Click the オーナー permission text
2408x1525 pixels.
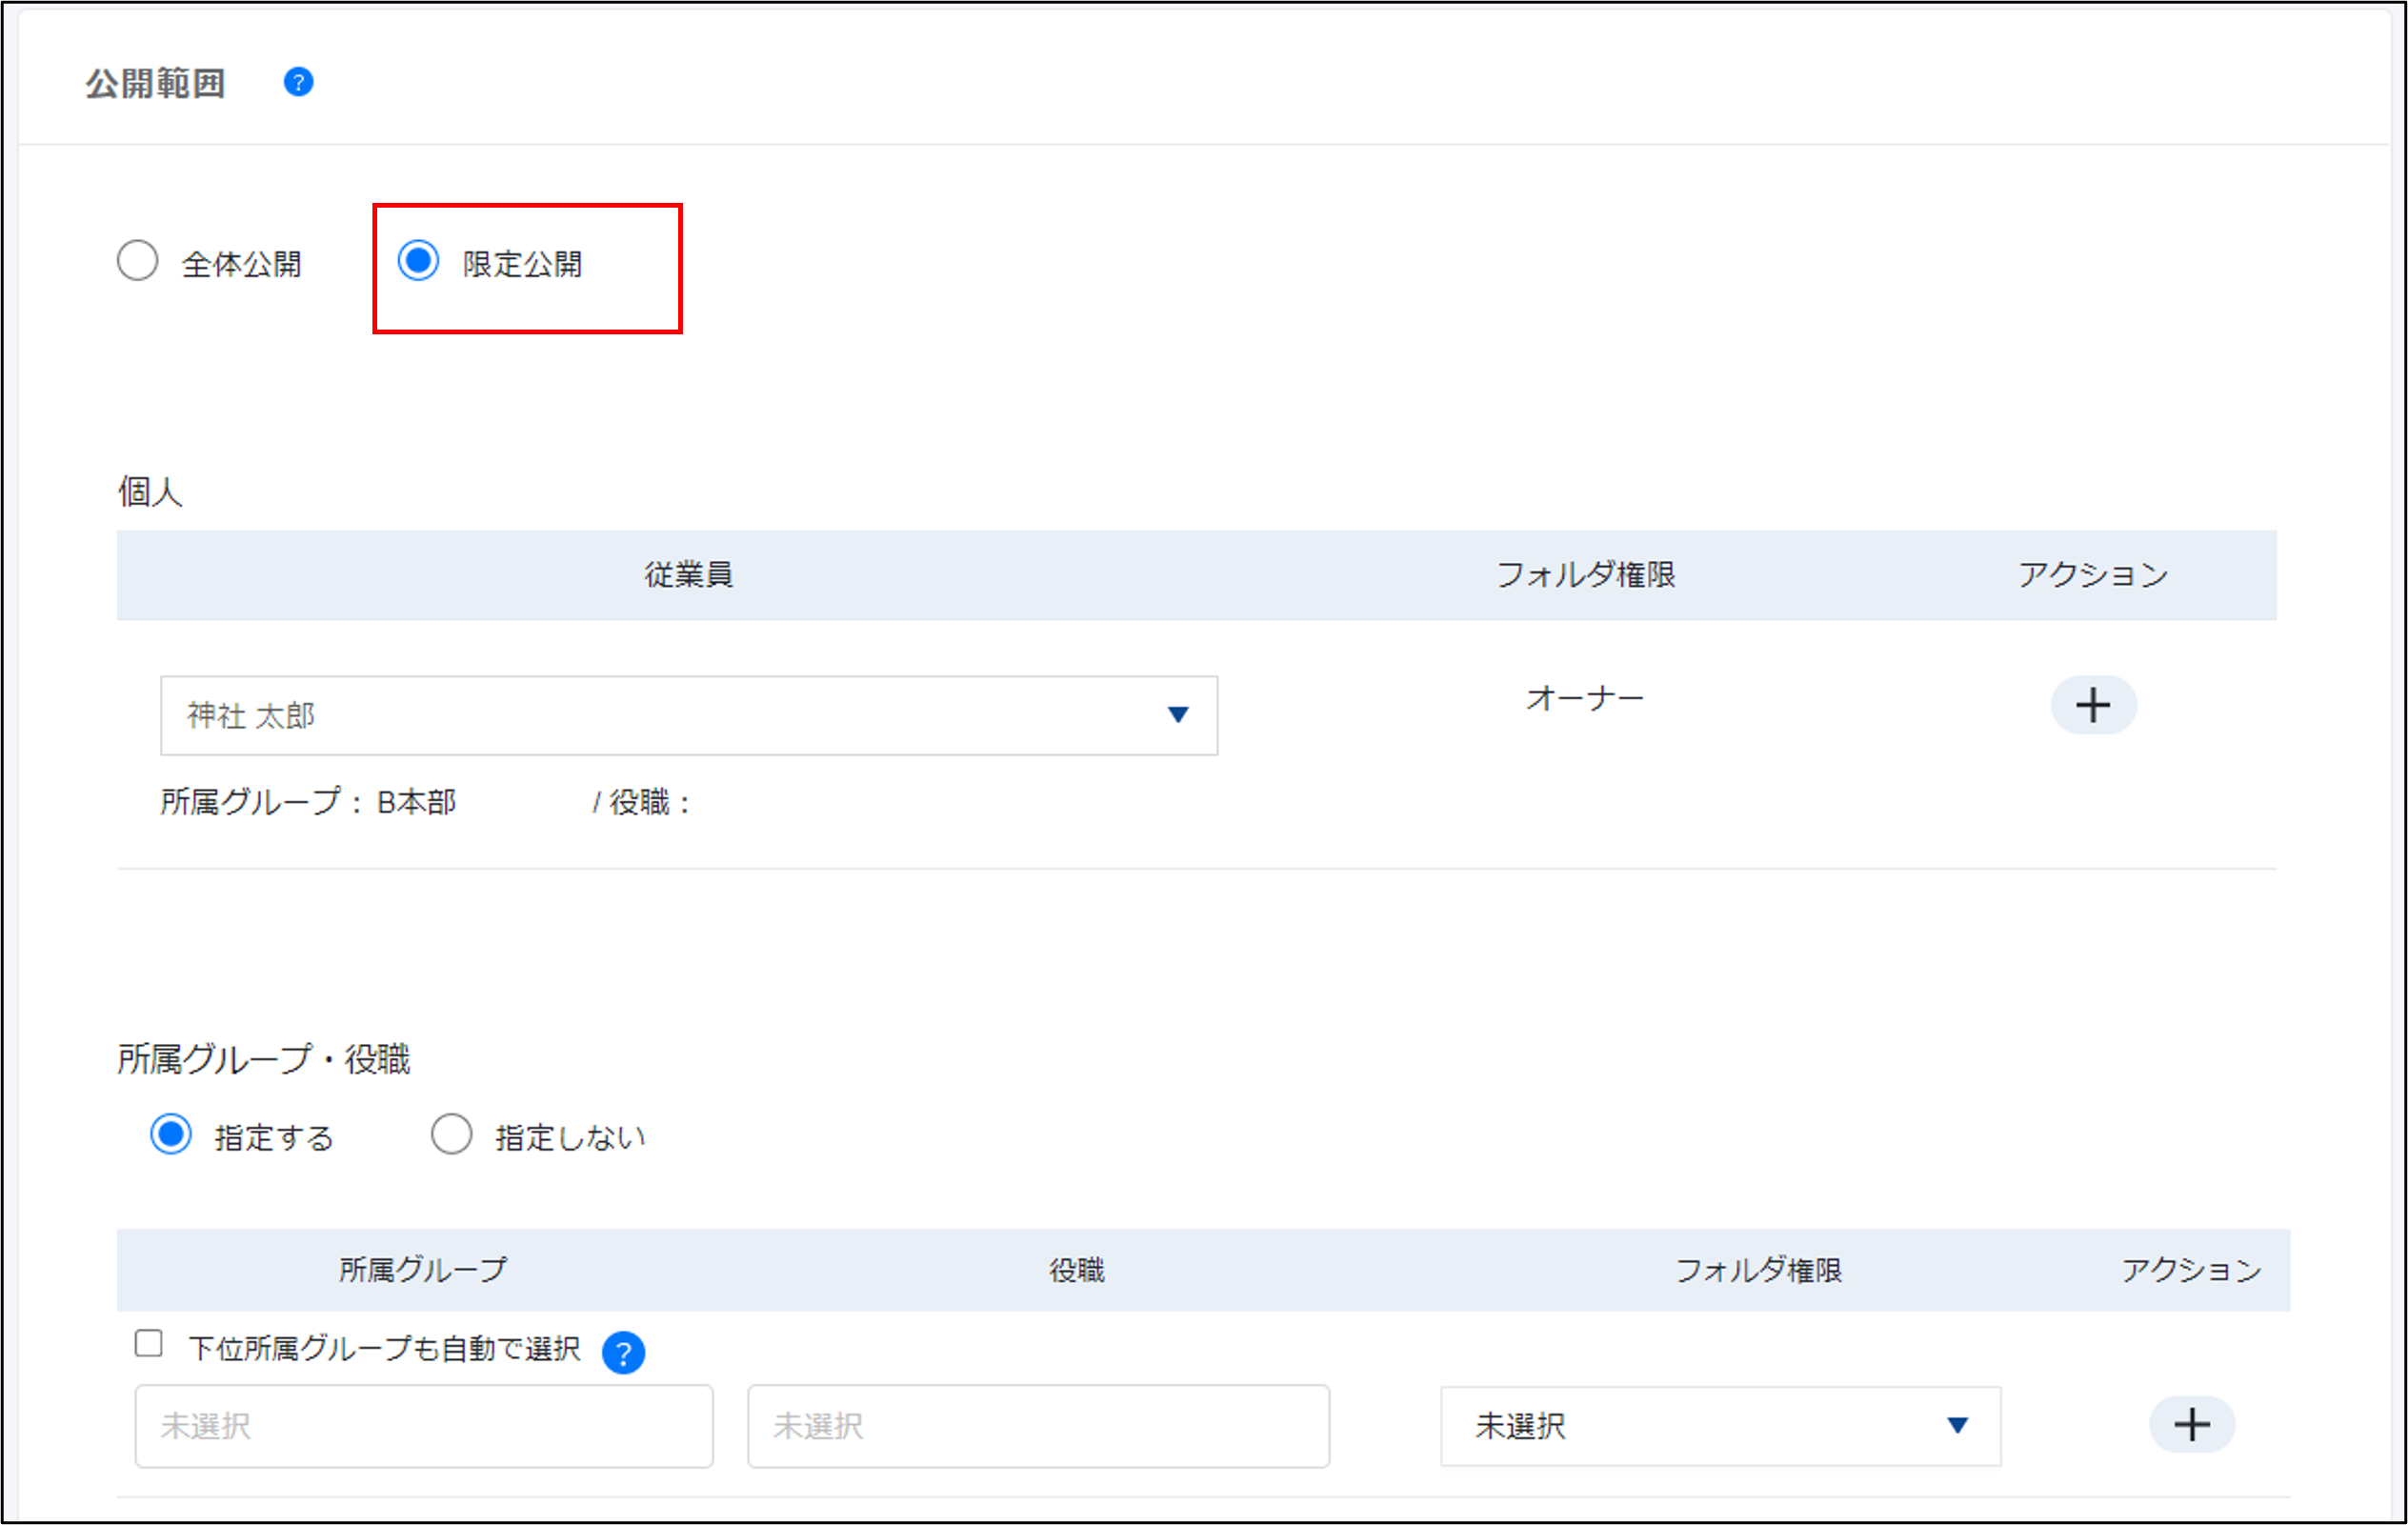tap(1584, 698)
